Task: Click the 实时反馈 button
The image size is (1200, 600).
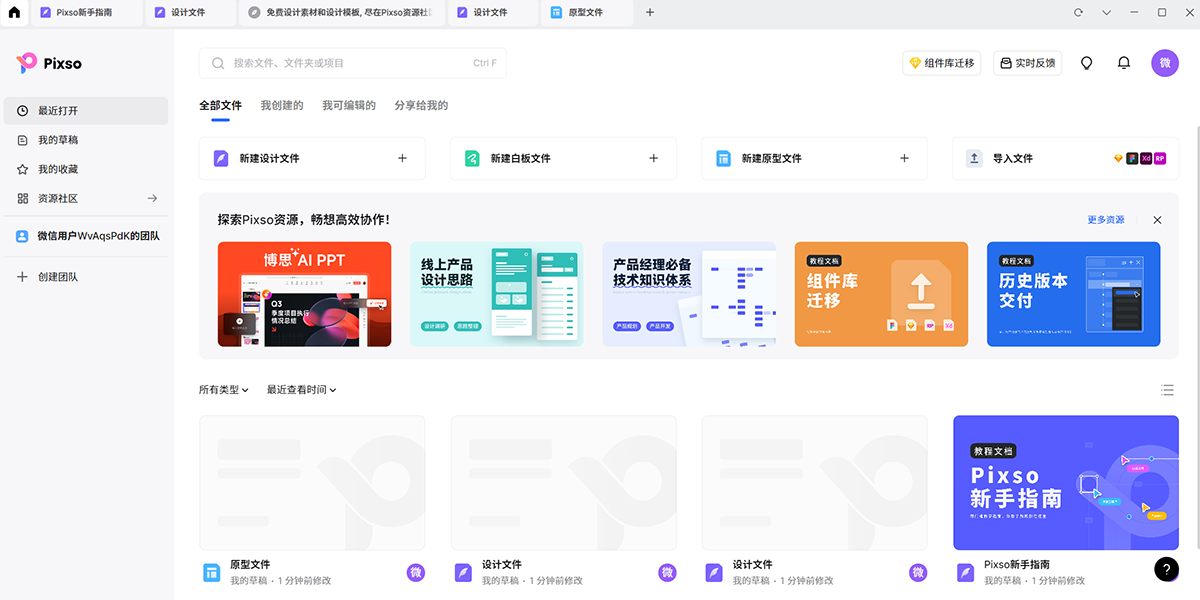Action: [1027, 63]
